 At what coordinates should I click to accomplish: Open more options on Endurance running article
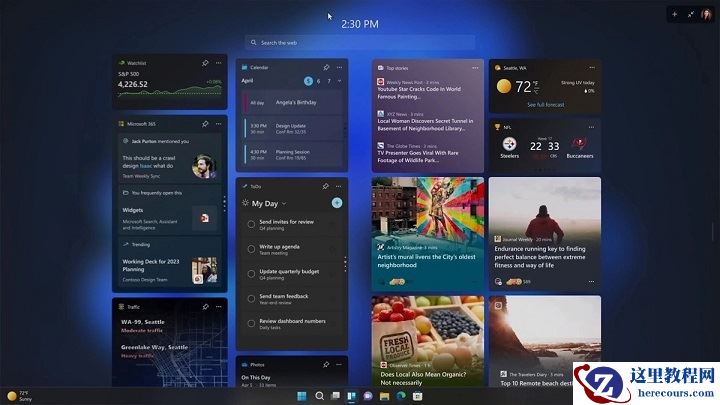pyautogui.click(x=591, y=281)
